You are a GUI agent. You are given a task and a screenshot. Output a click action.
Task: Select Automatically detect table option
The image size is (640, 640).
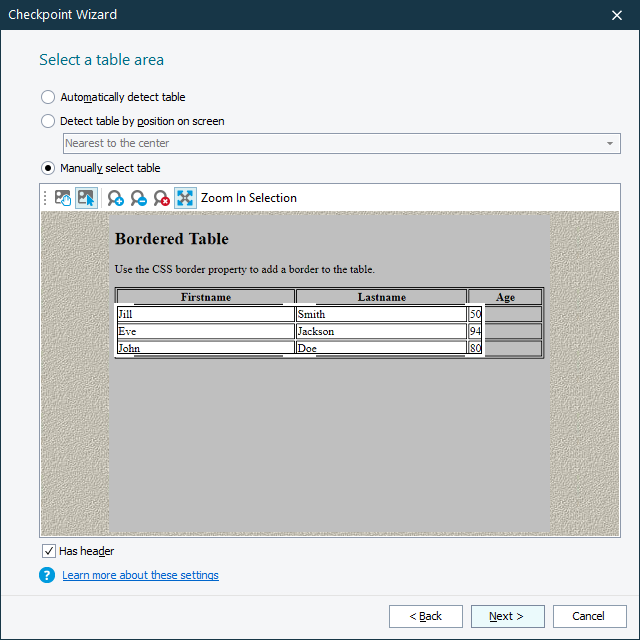click(48, 97)
